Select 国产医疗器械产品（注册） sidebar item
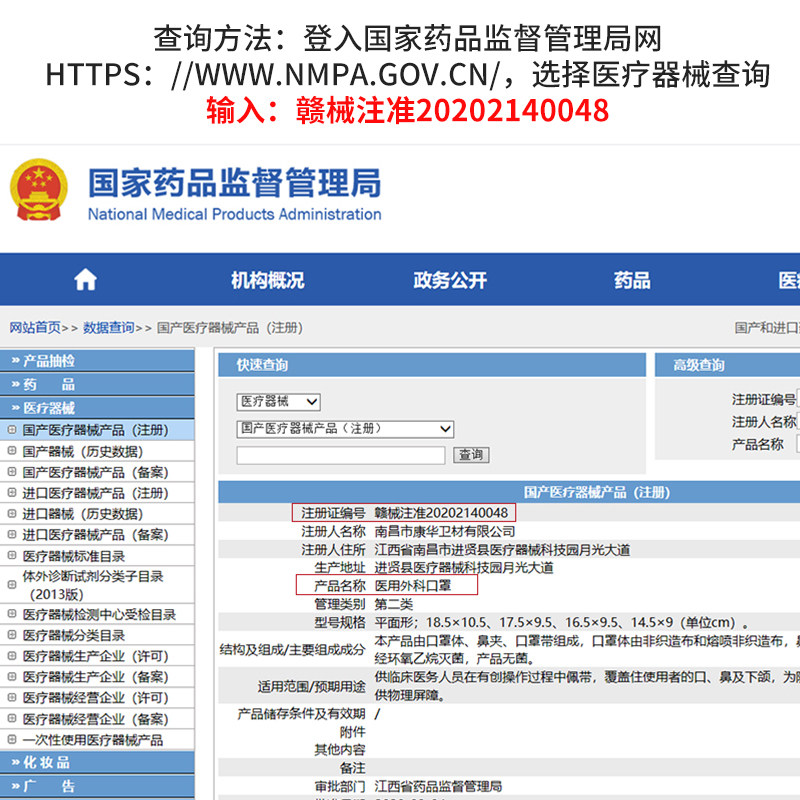This screenshot has height=800, width=800. pyautogui.click(x=95, y=430)
